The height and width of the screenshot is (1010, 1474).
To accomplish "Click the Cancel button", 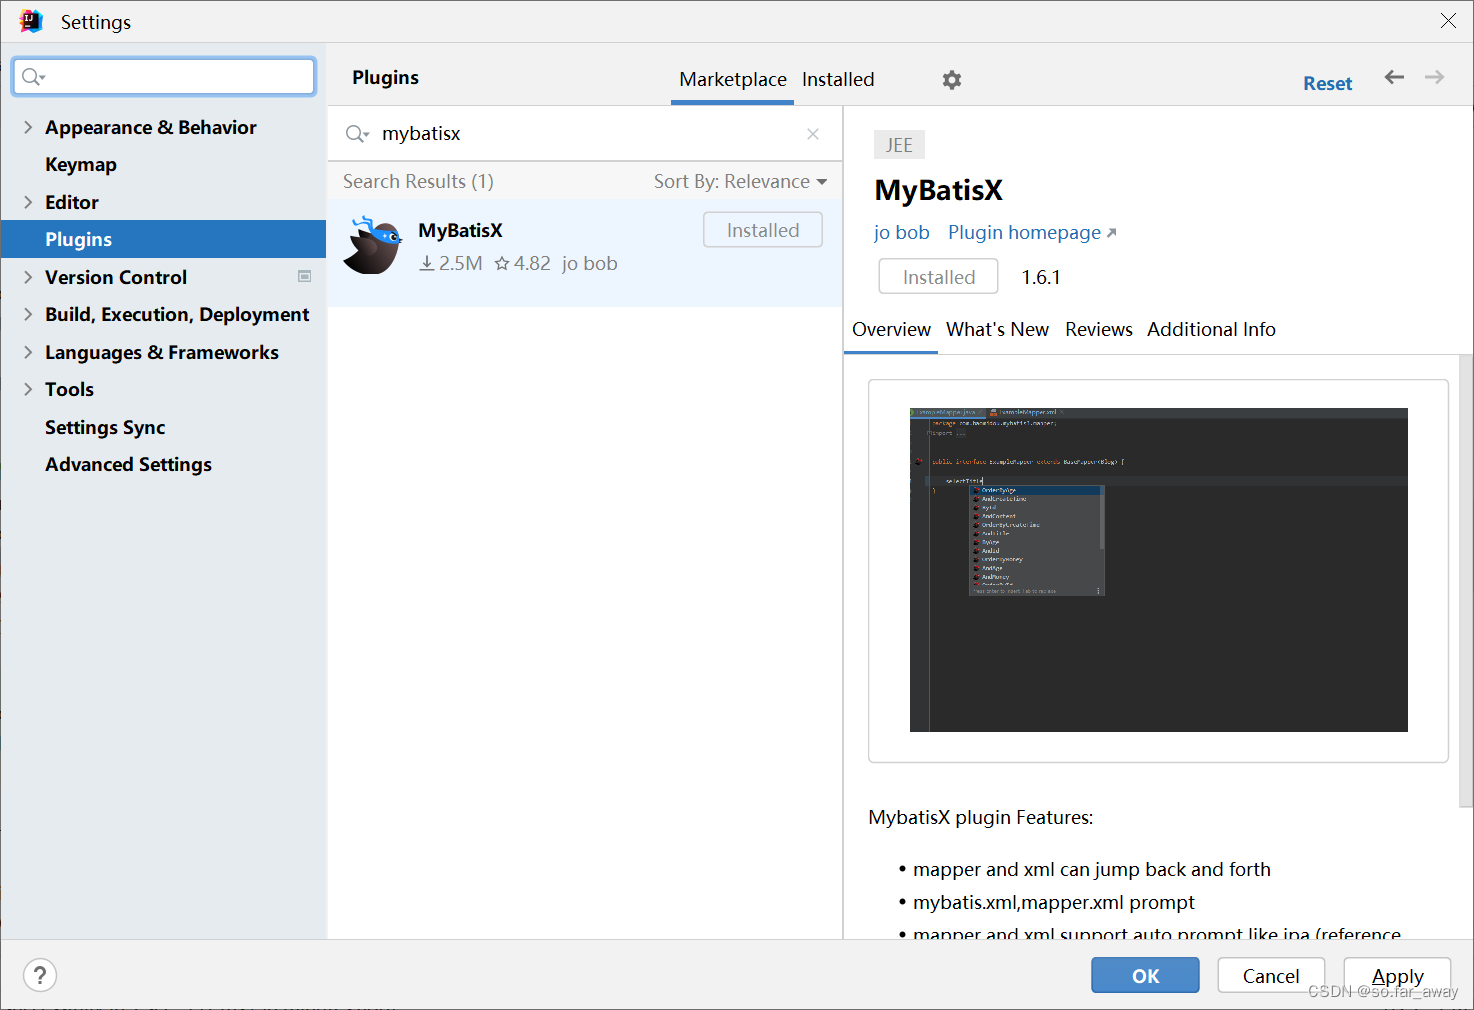I will [x=1271, y=975].
